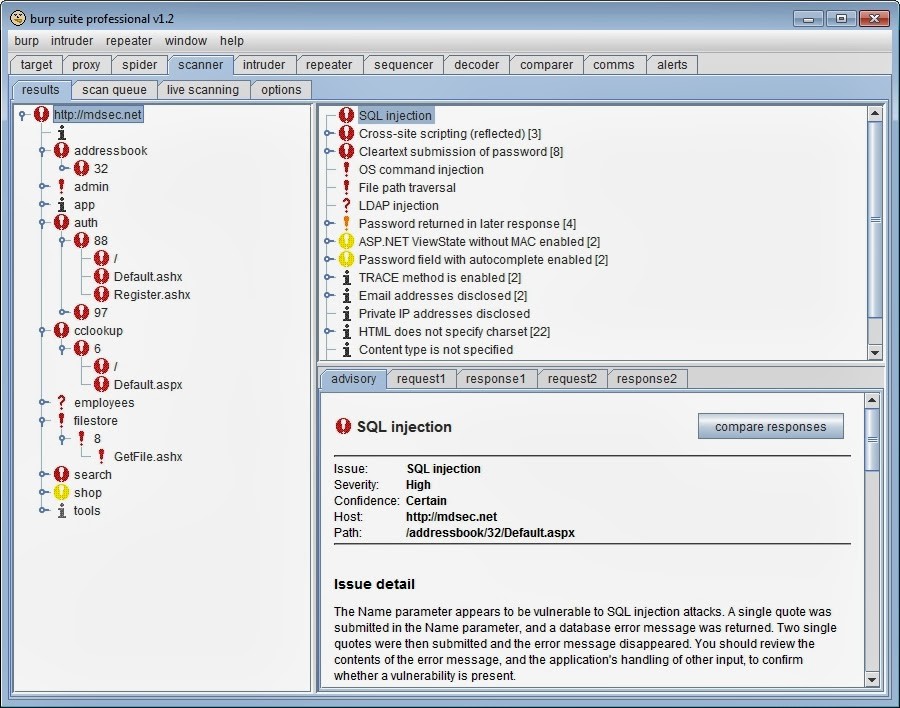
Task: Click the yellow warning icon beside shop
Action: (61, 492)
